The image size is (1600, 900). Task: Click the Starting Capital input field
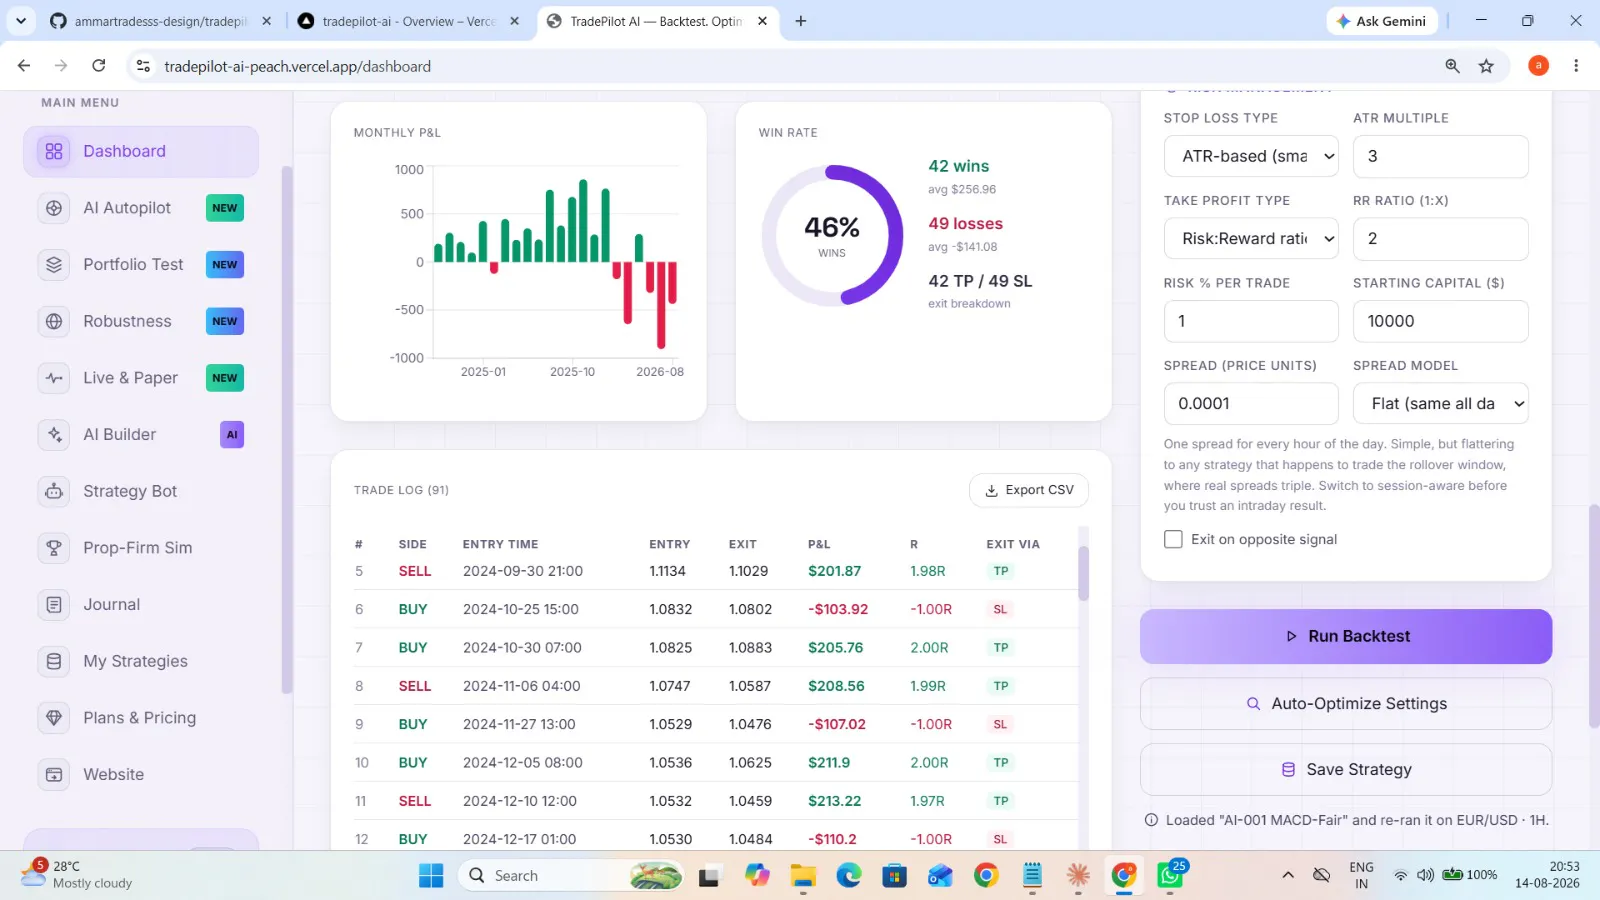coord(1441,321)
